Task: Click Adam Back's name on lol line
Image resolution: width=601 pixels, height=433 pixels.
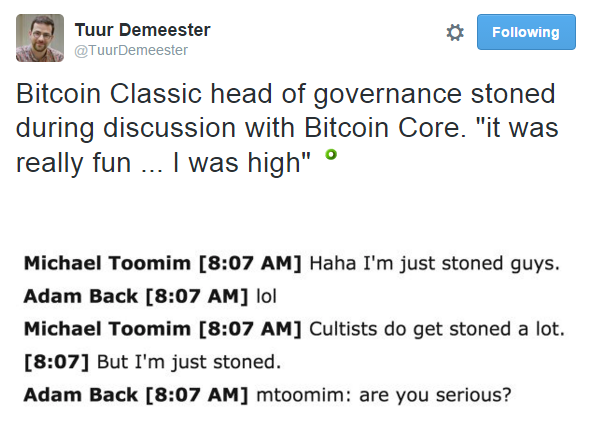Action: pyautogui.click(x=80, y=296)
